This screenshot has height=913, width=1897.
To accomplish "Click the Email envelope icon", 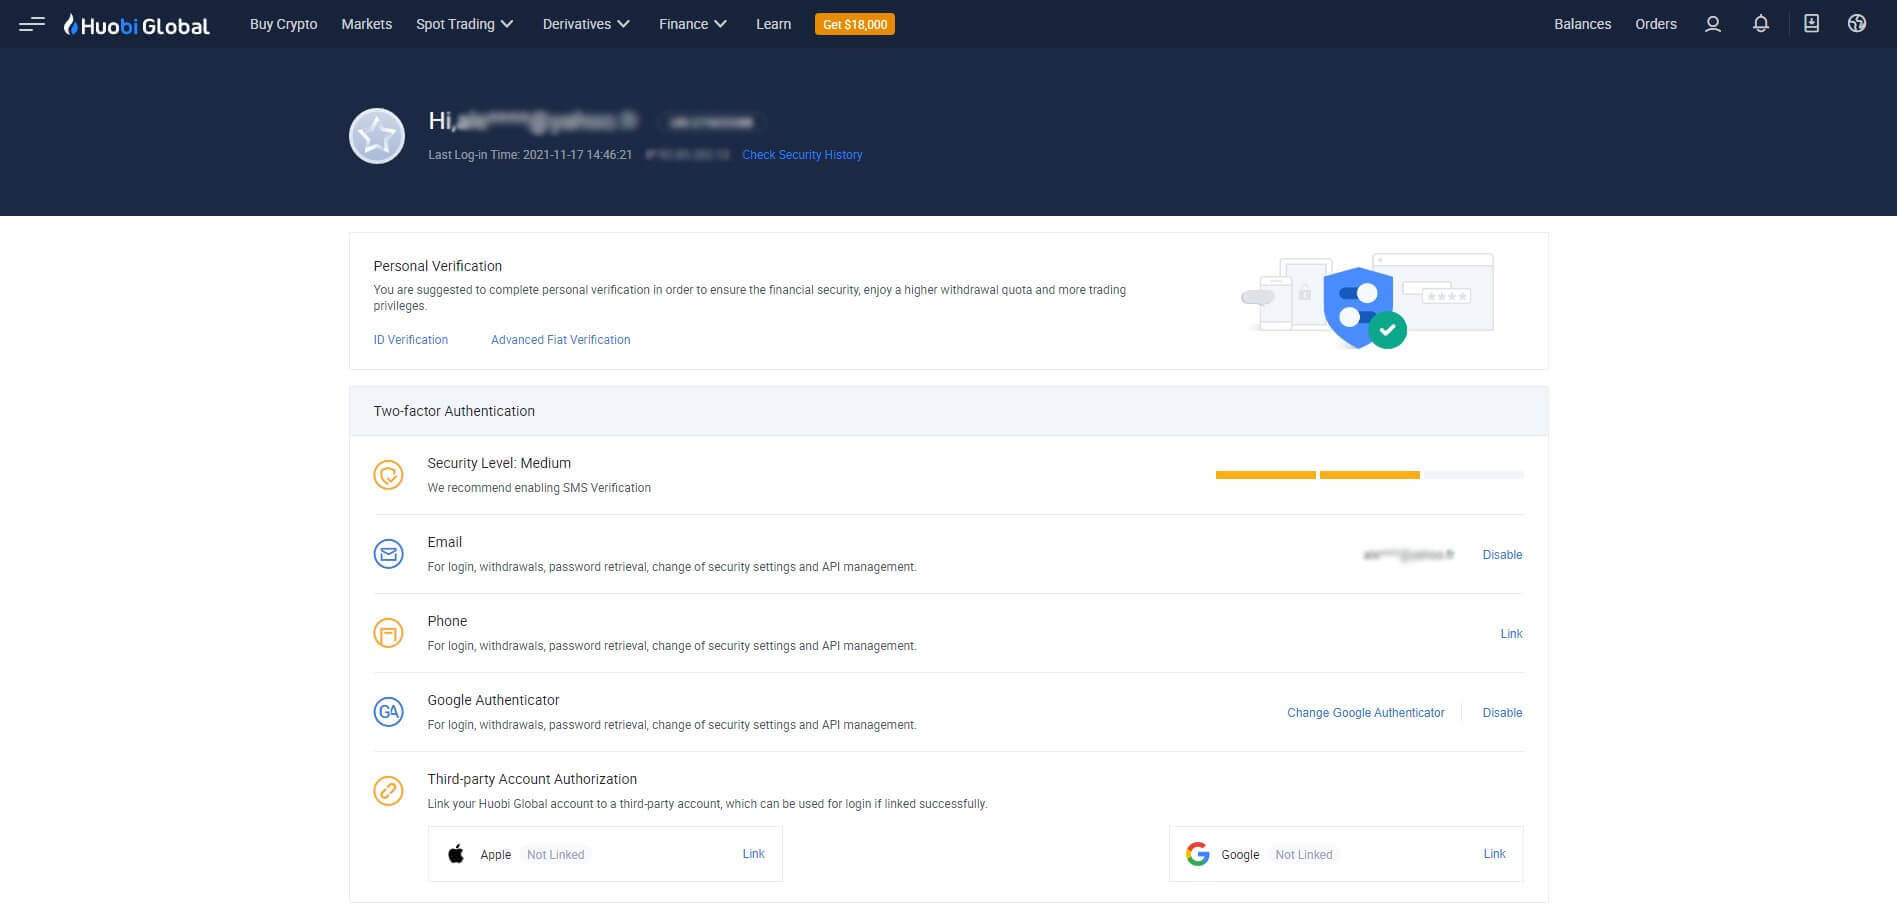I will [x=388, y=554].
